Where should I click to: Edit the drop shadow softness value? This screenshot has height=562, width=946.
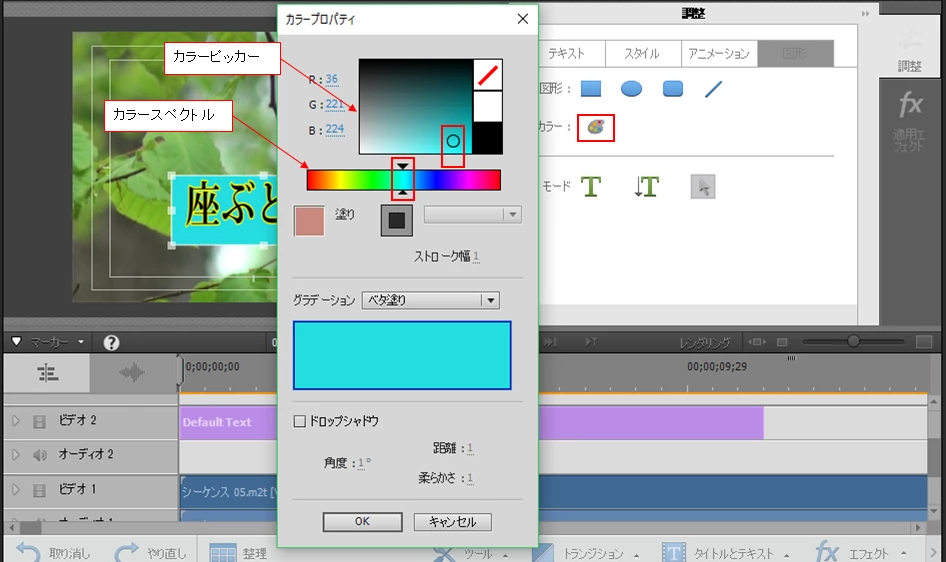pyautogui.click(x=470, y=478)
